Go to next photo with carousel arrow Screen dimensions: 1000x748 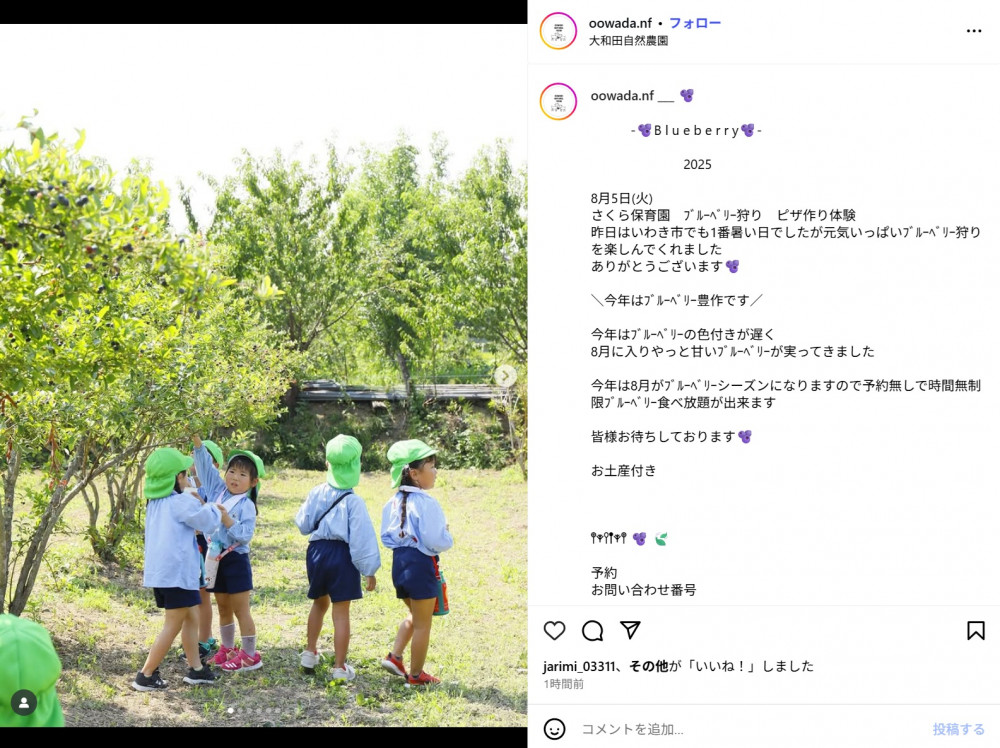coord(506,376)
